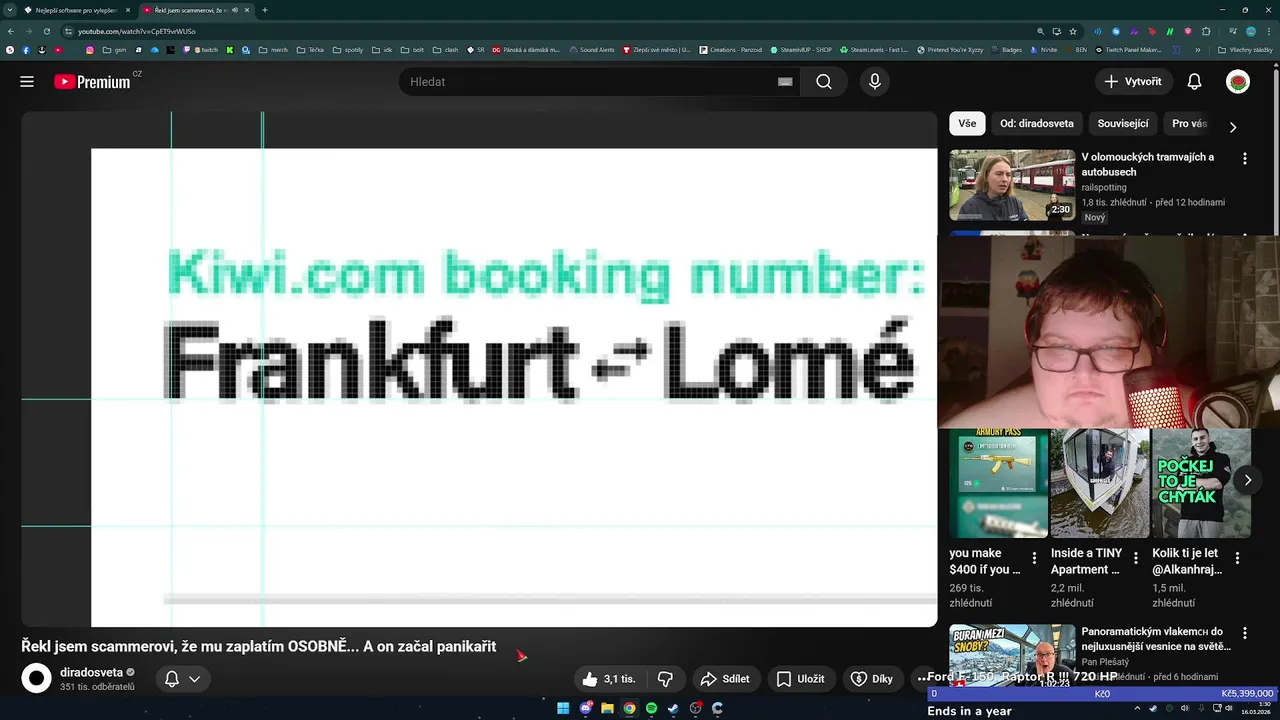The width and height of the screenshot is (1280, 720).
Task: Open options for Kolik ti je let short
Action: click(1237, 558)
